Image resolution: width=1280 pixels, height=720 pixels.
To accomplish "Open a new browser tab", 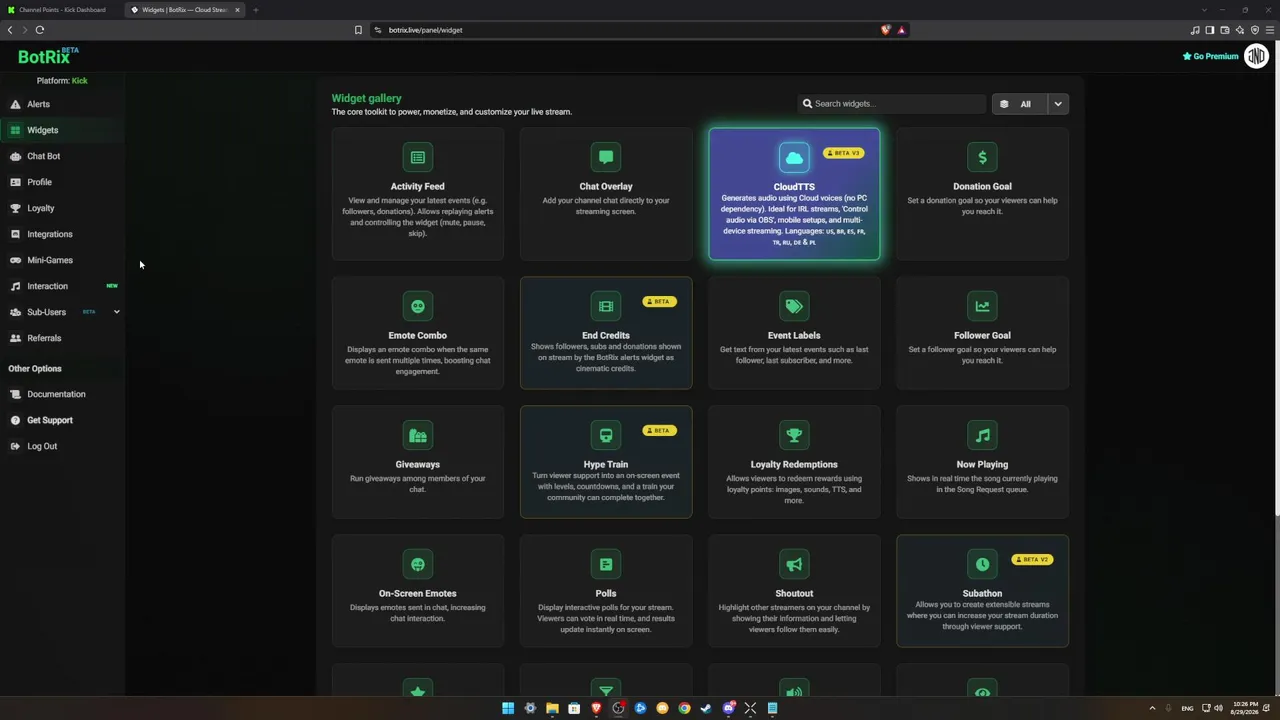I will (255, 10).
